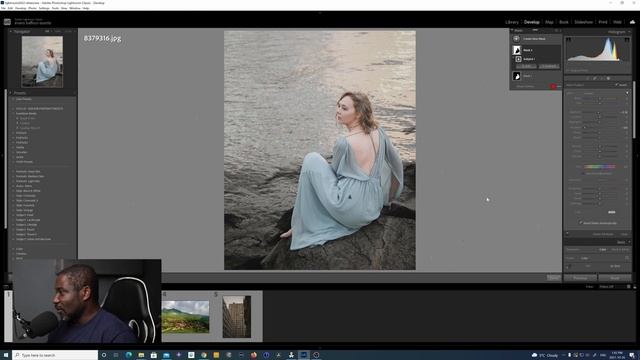This screenshot has height=360, width=640.
Task: Switch to the Book module
Action: [564, 22]
